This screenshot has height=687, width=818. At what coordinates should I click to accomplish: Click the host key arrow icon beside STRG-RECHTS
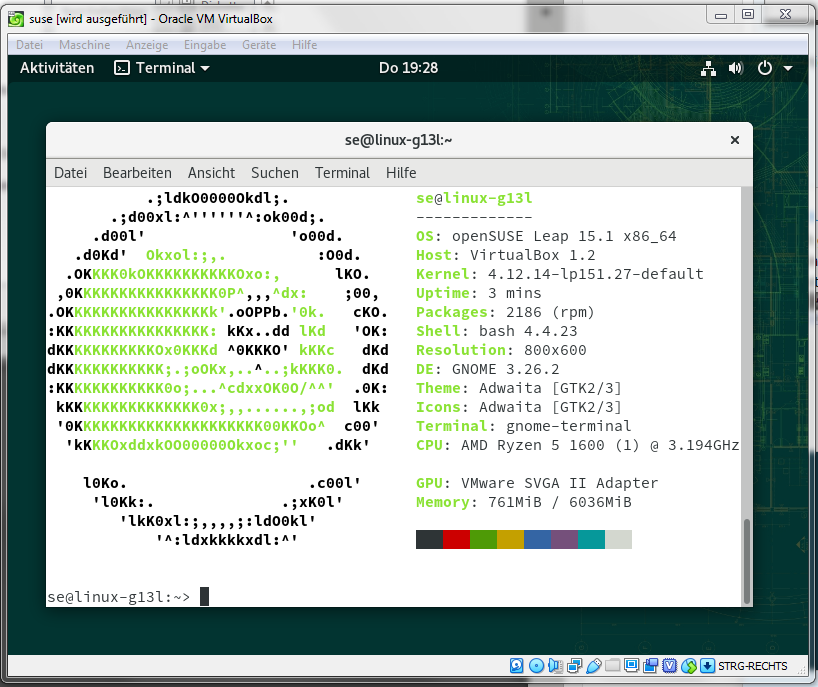click(707, 666)
